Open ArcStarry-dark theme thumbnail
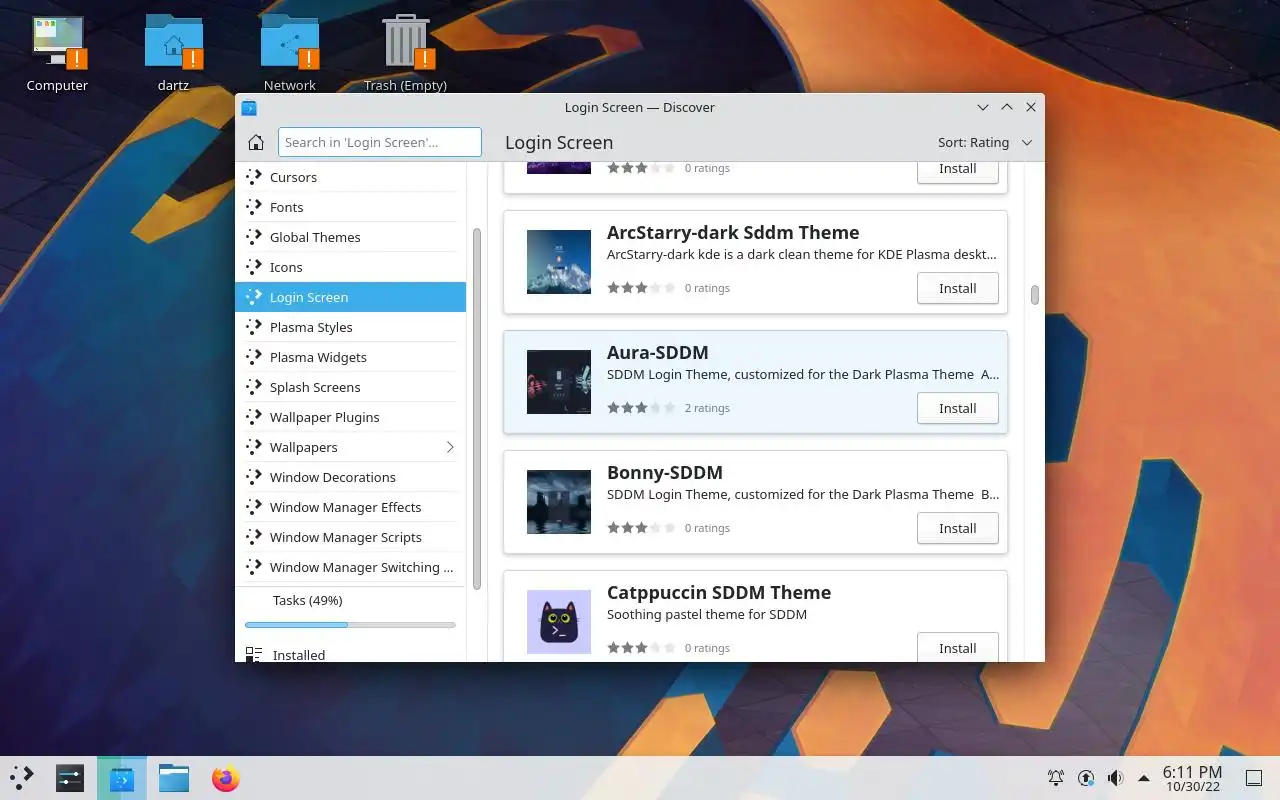 [x=559, y=262]
